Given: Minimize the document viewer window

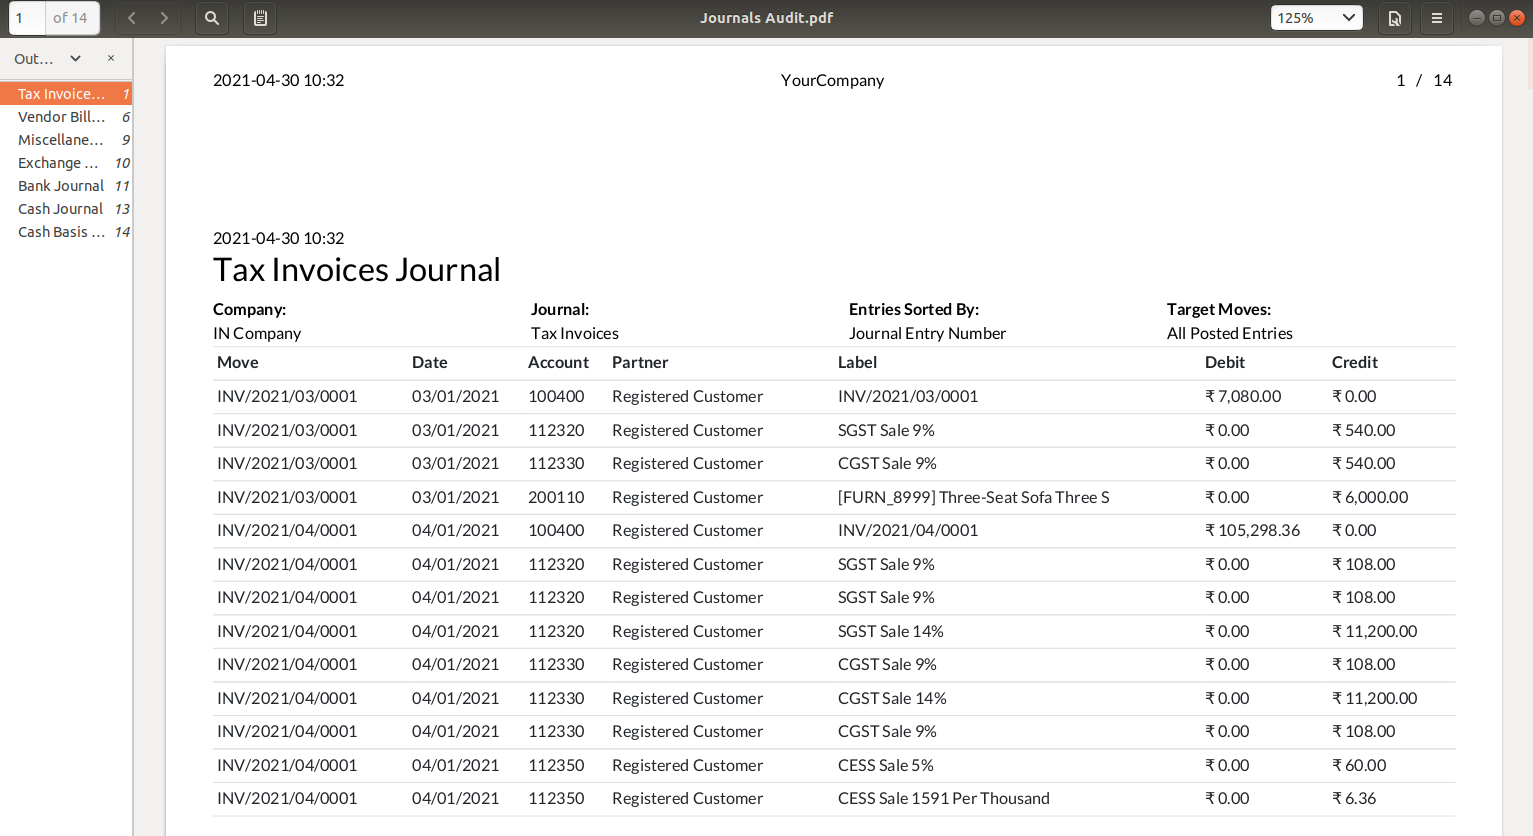Looking at the screenshot, I should (x=1476, y=18).
